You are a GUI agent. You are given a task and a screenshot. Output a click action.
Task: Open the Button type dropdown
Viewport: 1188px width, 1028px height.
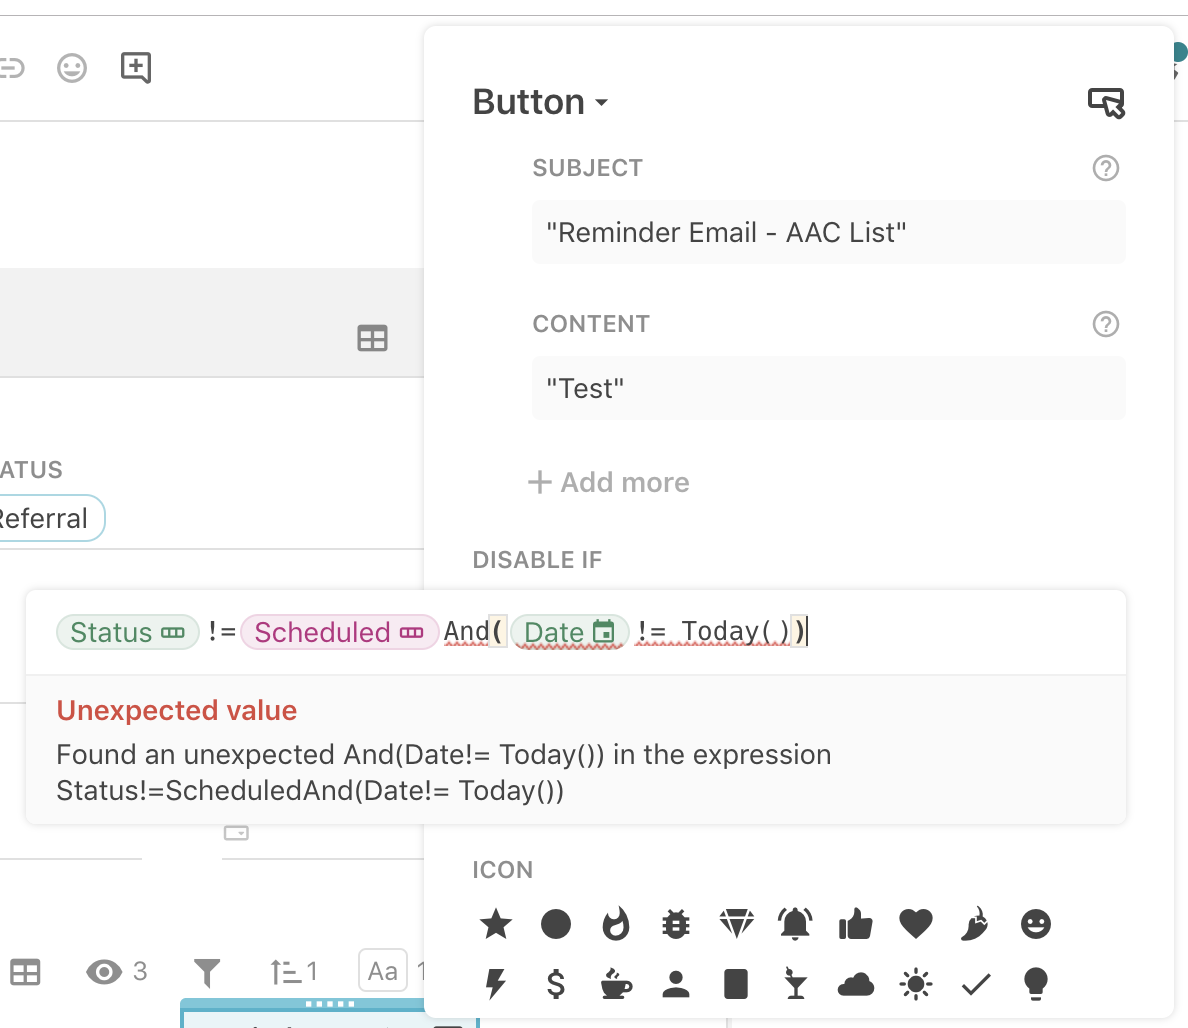click(x=540, y=102)
